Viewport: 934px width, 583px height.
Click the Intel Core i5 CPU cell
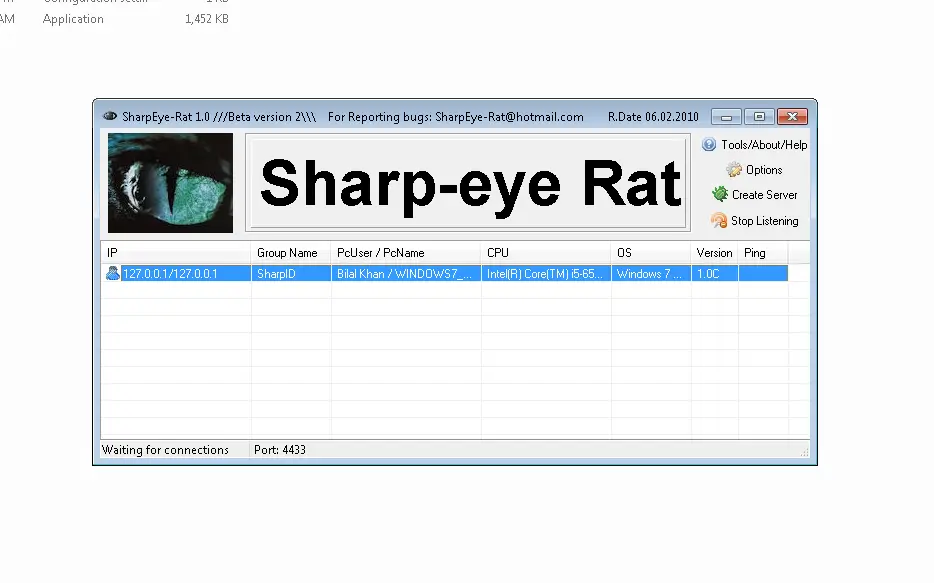pyautogui.click(x=545, y=272)
